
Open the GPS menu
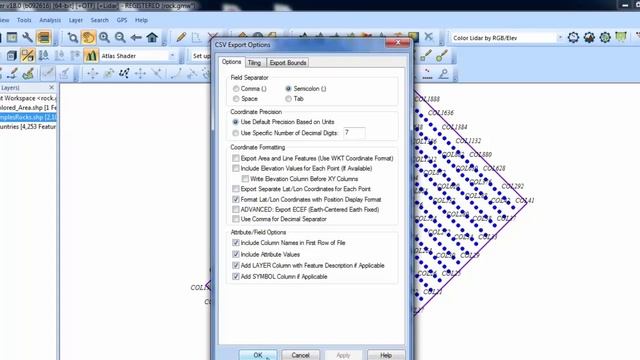click(122, 20)
